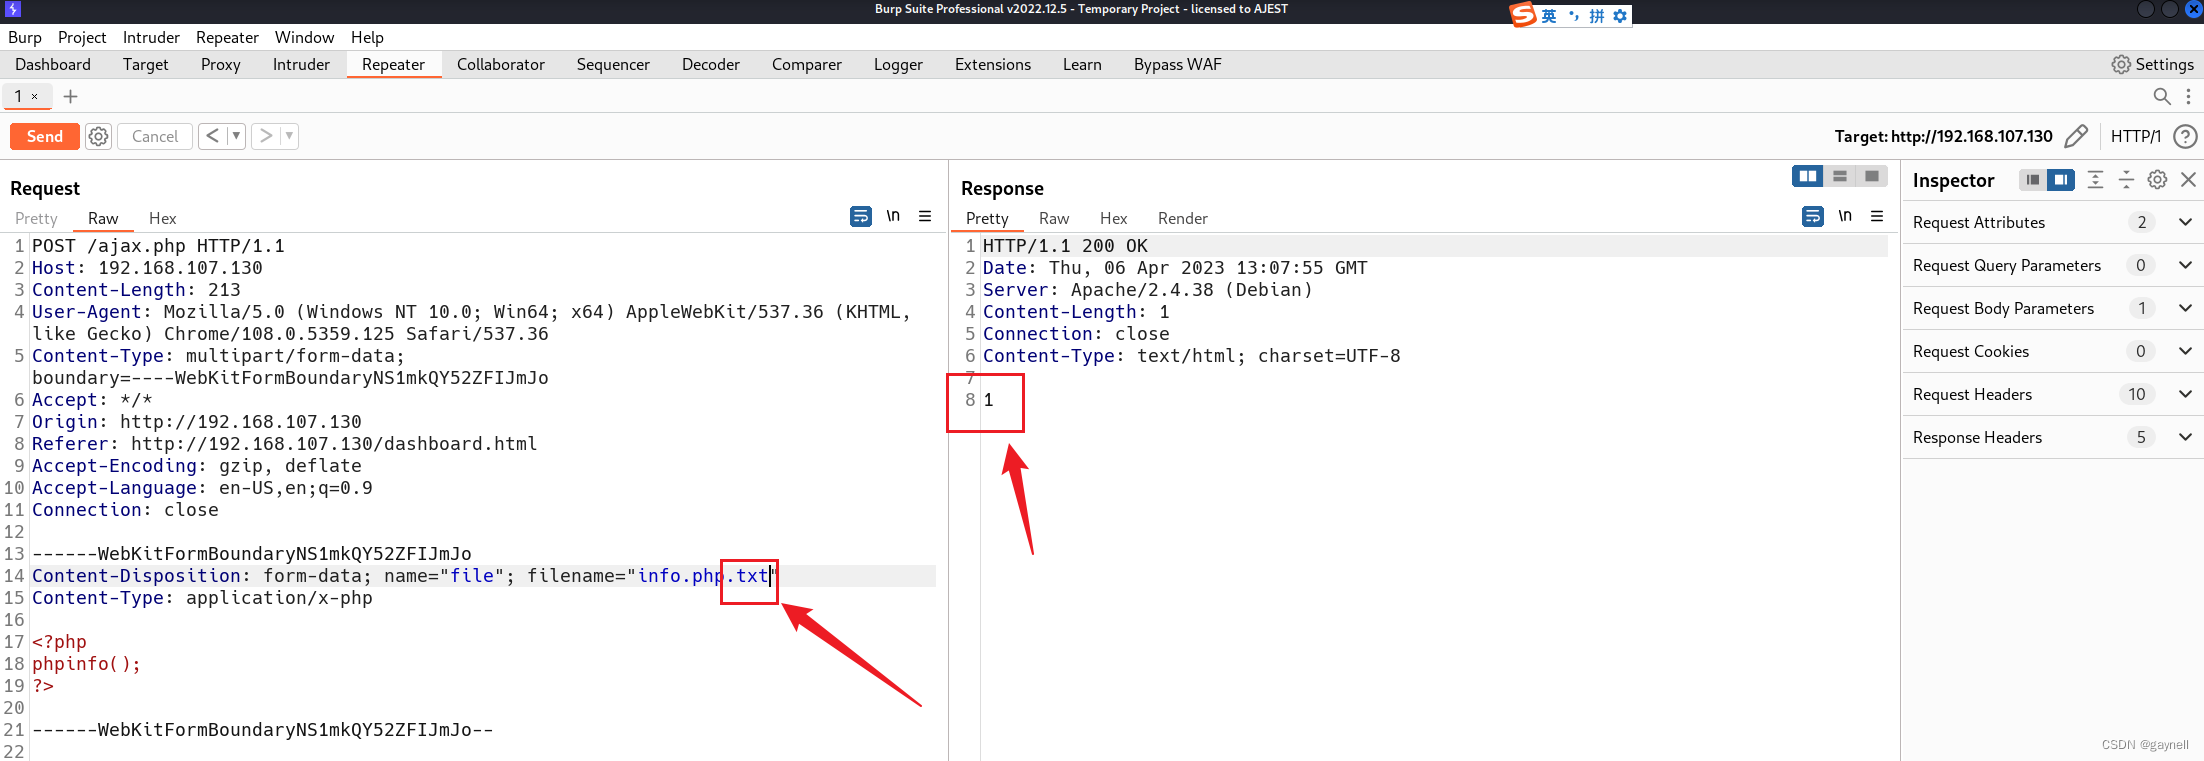The height and width of the screenshot is (761, 2204).
Task: Dock Inspector on right layout icon
Action: 2061,180
